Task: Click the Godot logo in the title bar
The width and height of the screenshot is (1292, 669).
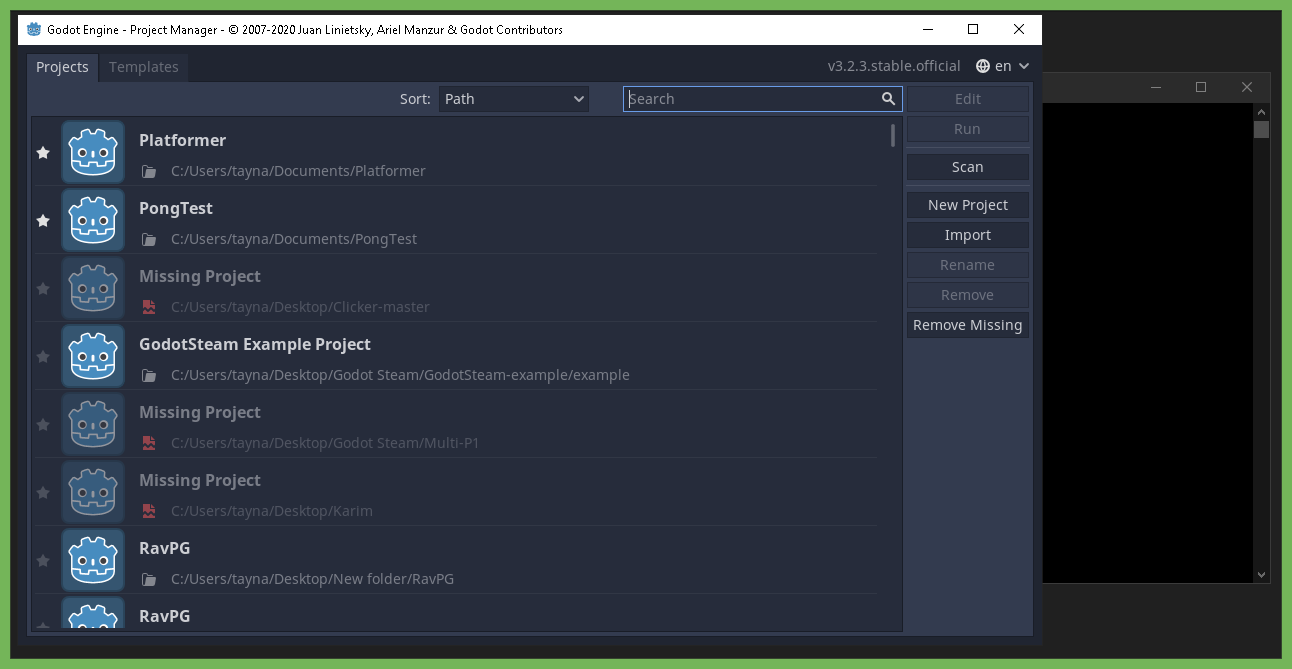Action: pyautogui.click(x=34, y=30)
